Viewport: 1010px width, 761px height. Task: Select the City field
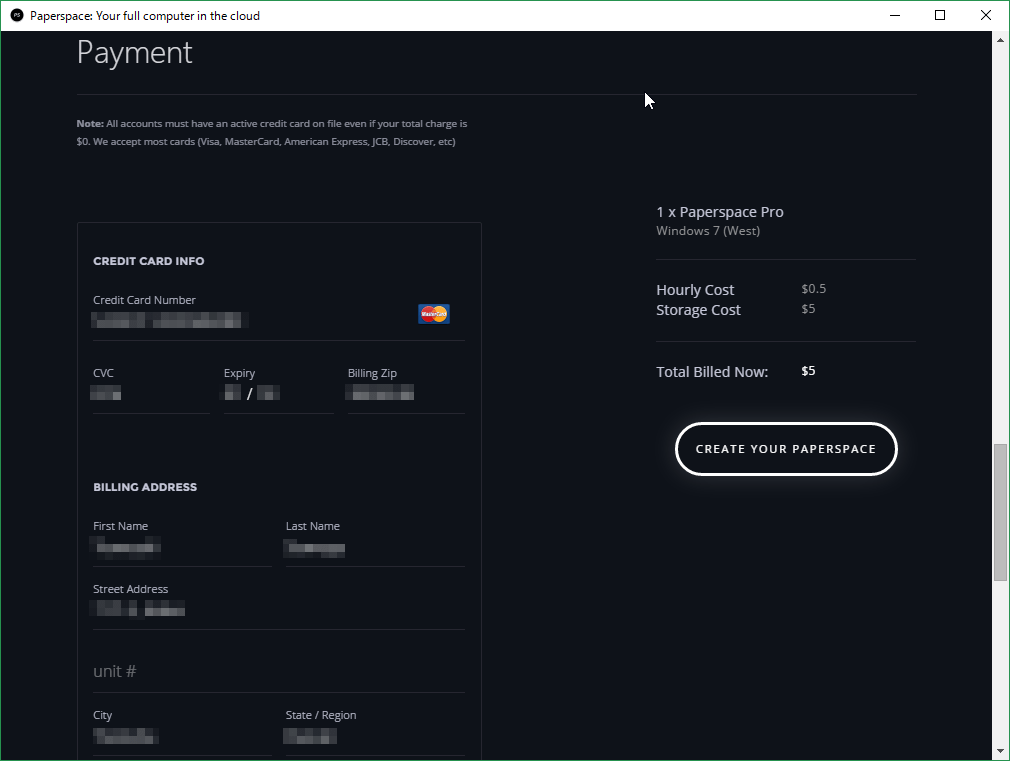click(x=182, y=736)
